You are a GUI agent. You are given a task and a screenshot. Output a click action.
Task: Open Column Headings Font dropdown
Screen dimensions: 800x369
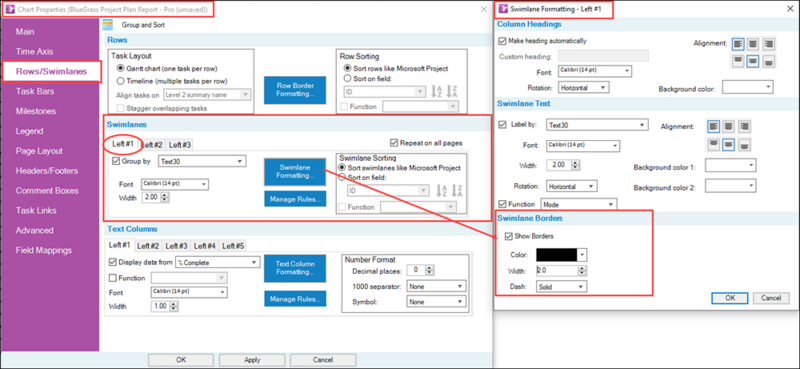pyautogui.click(x=595, y=70)
